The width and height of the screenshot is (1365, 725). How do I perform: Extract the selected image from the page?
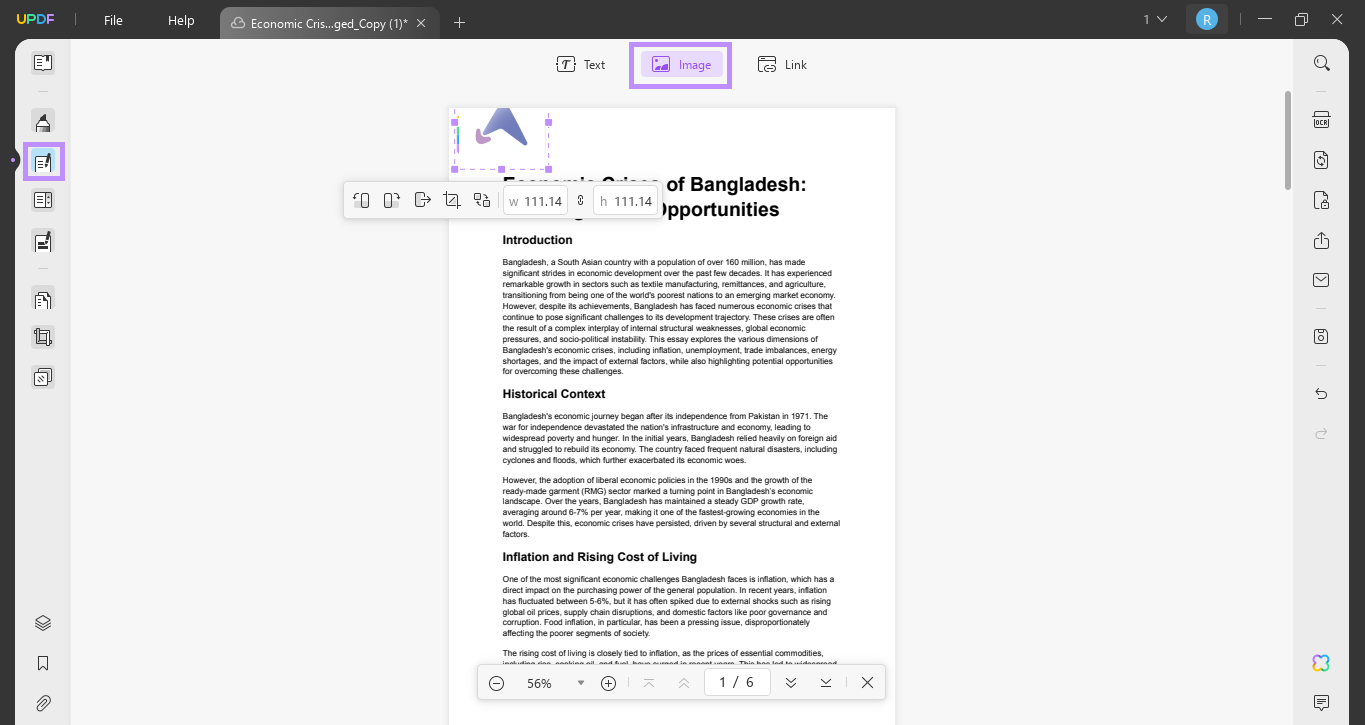tap(422, 199)
